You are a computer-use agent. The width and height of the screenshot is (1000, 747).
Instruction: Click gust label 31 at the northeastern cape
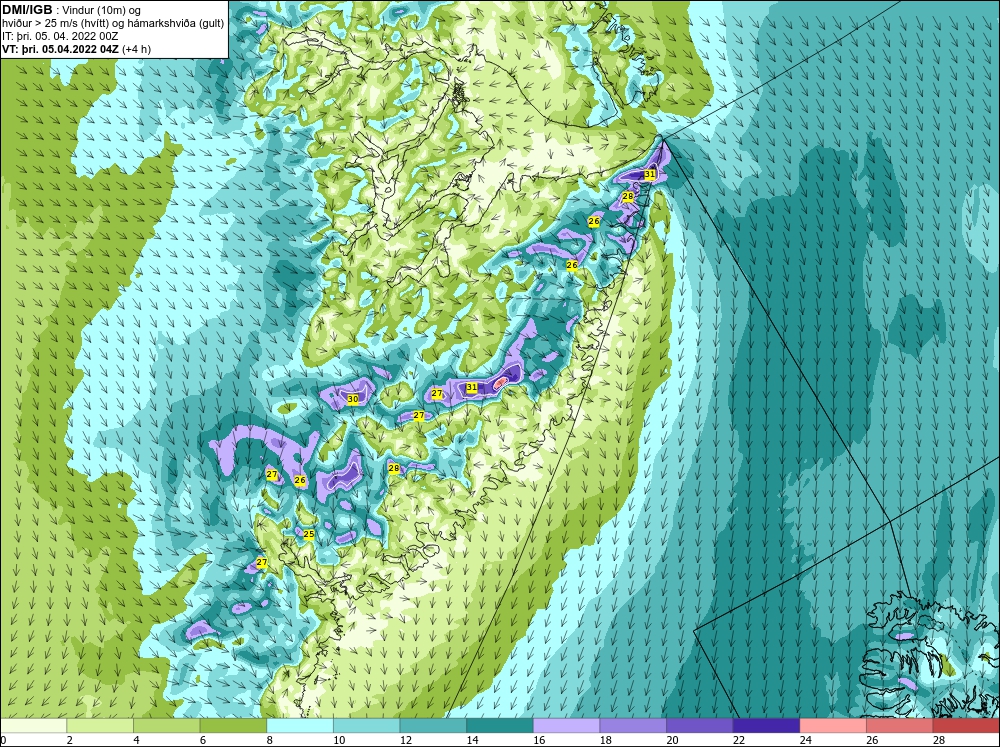click(650, 174)
